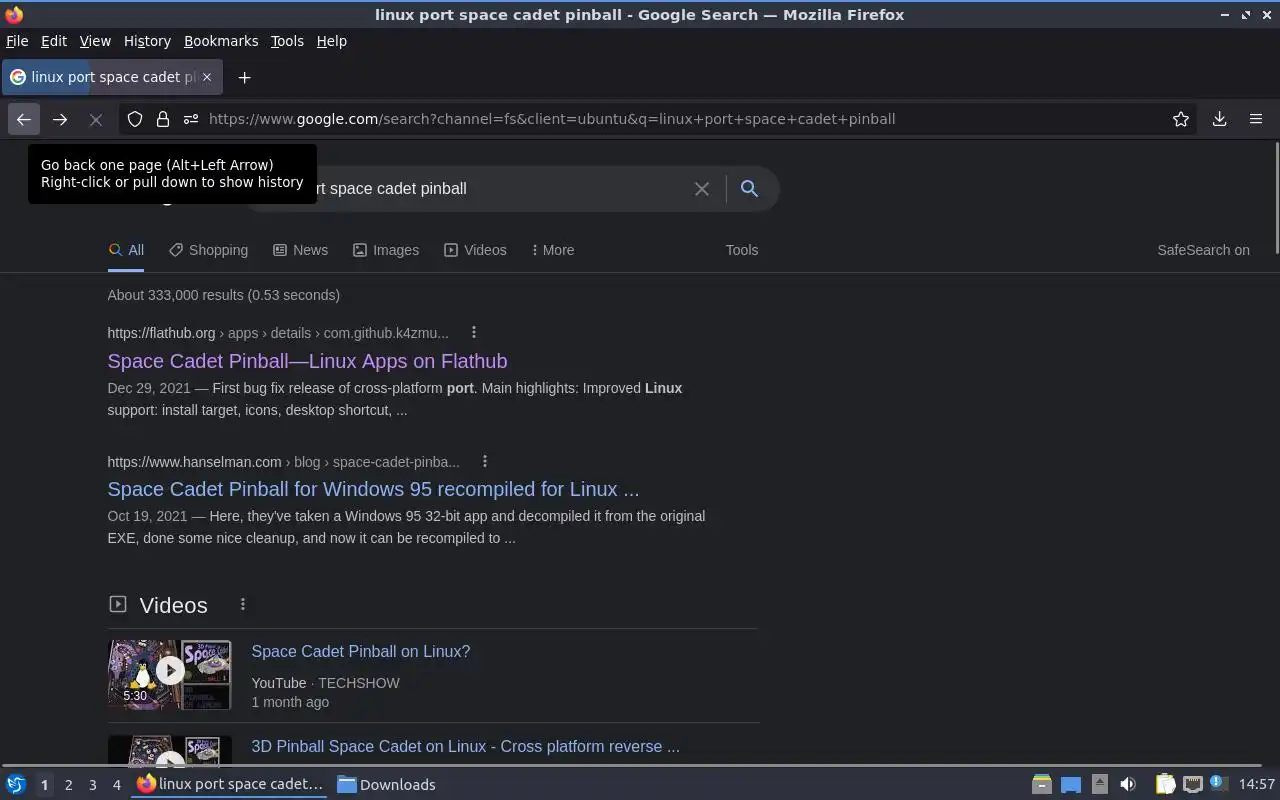Switch to Images results
This screenshot has width=1280, height=800.
point(386,250)
